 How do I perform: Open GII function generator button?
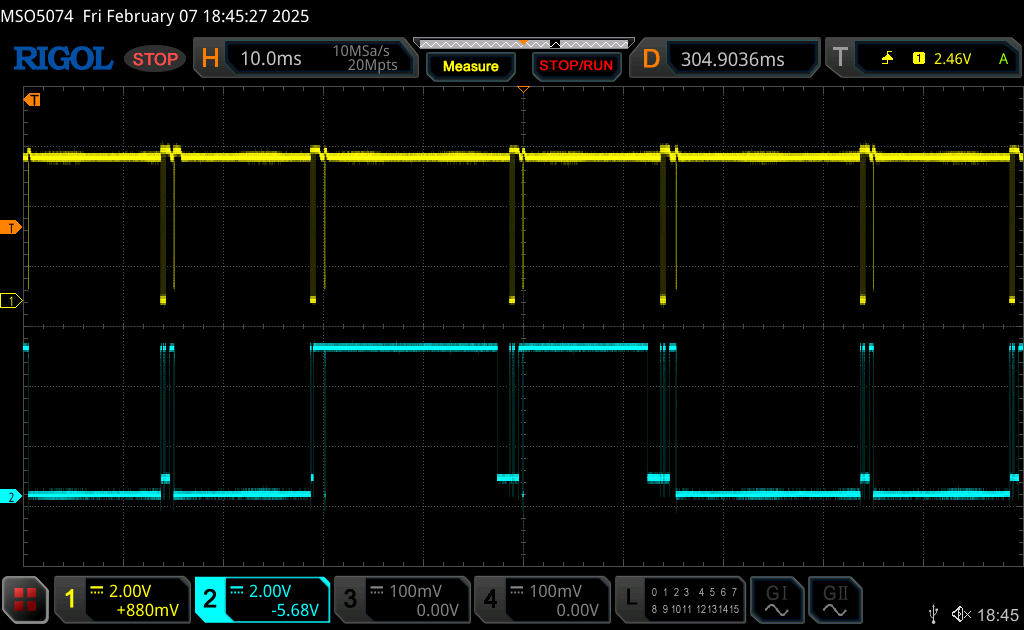click(835, 599)
